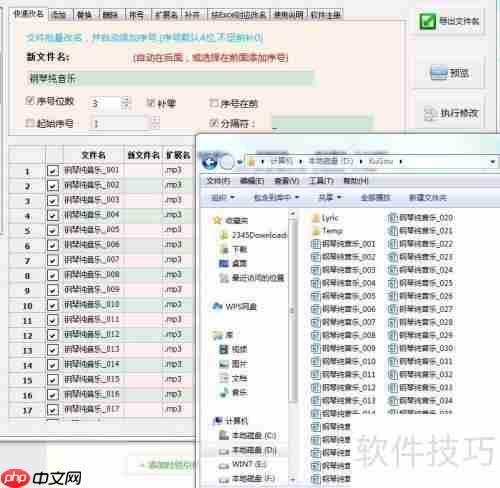
Task: Open Recent places (最近访问的位置) in sidebar
Action: 252,278
